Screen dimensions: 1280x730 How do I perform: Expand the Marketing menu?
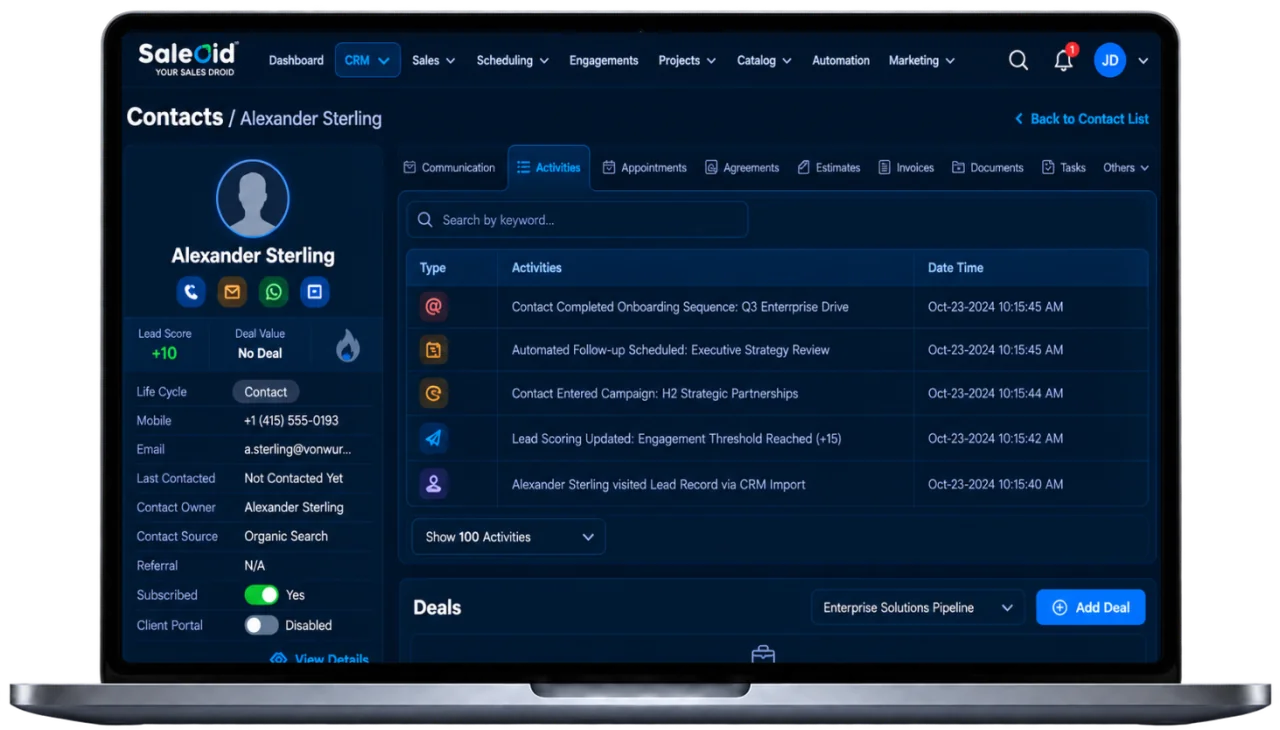922,61
